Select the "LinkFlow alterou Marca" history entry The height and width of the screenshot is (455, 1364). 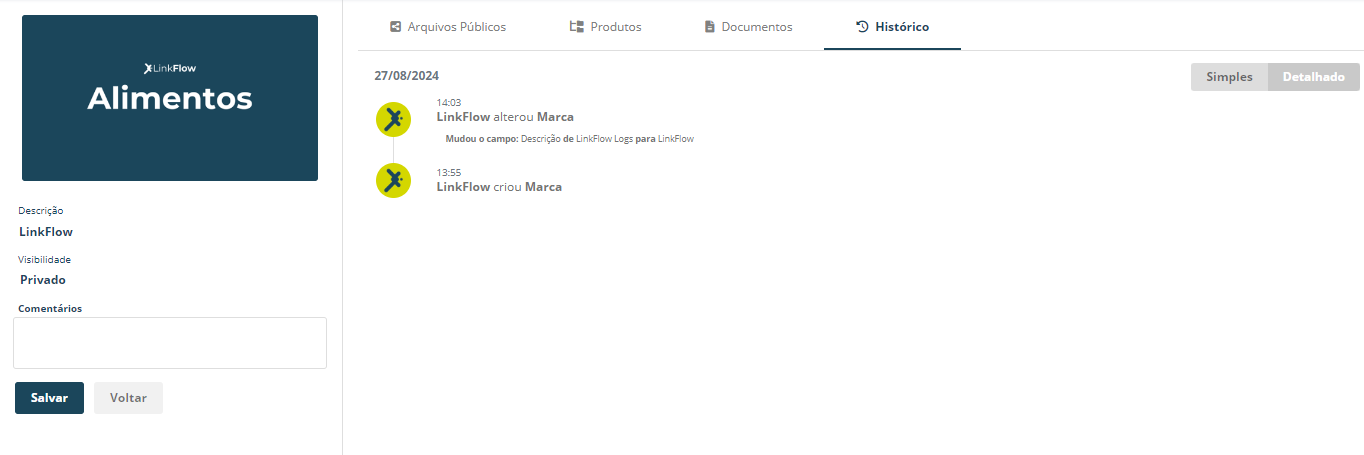[x=505, y=117]
